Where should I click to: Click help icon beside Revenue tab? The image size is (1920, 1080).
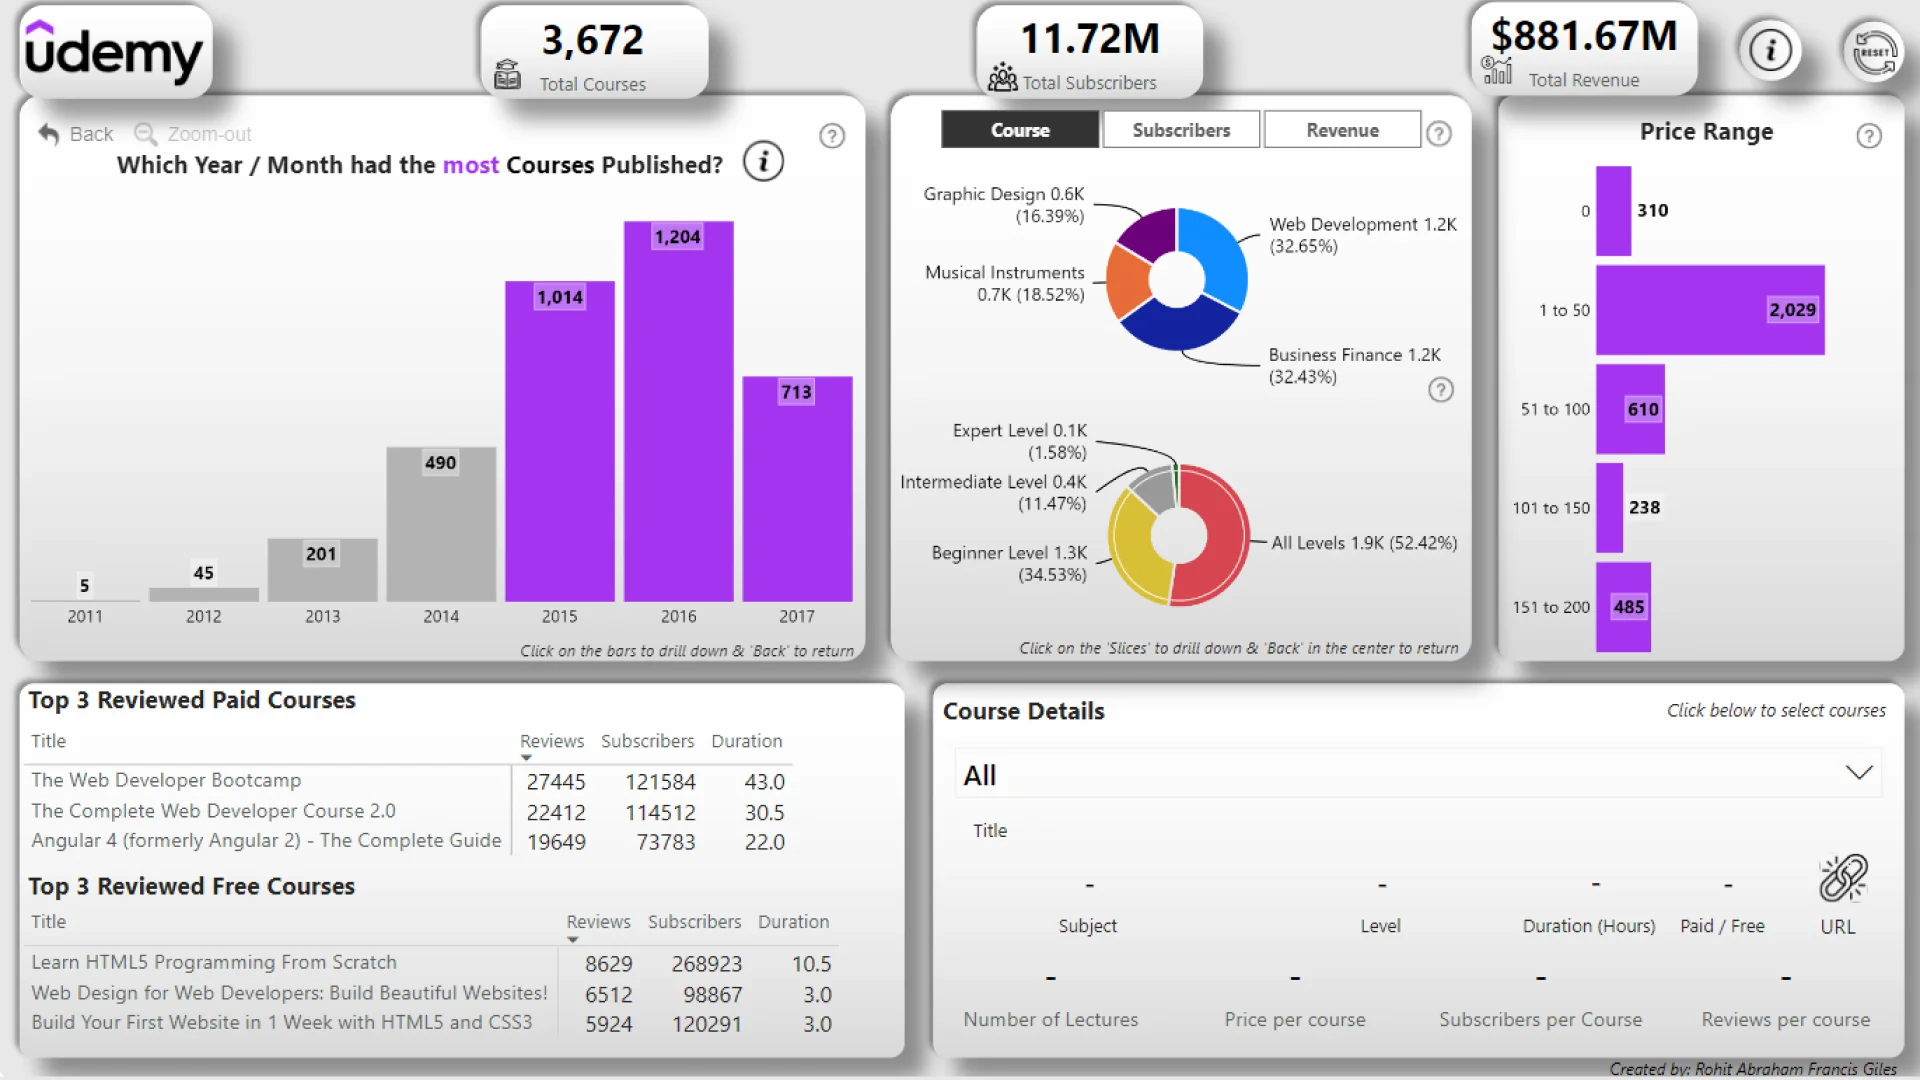point(1439,133)
